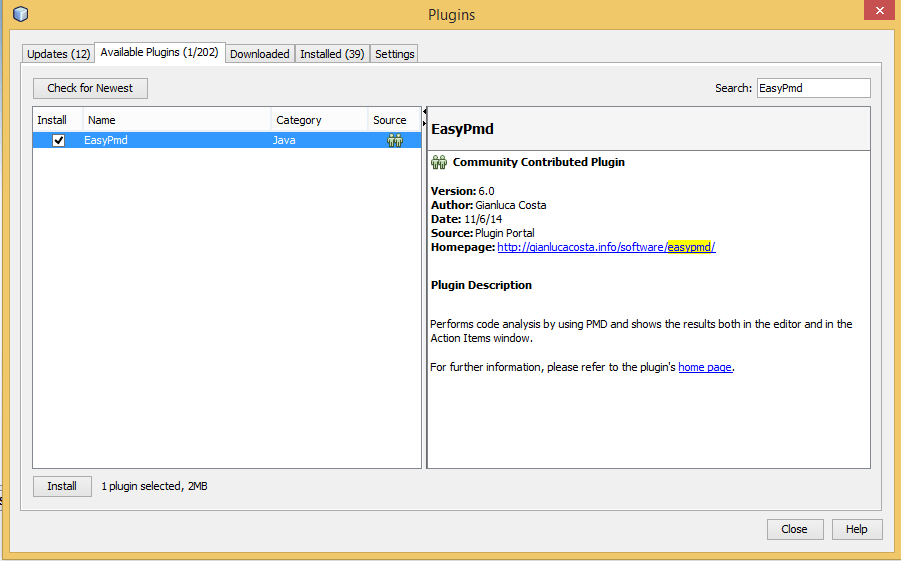The height and width of the screenshot is (561, 901).
Task: Follow the plugin's "home page" link in the description
Action: pos(705,367)
